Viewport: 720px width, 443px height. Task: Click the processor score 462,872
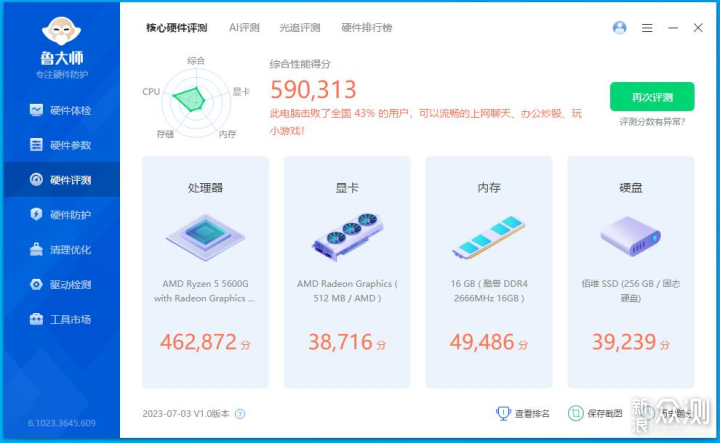[x=198, y=342]
